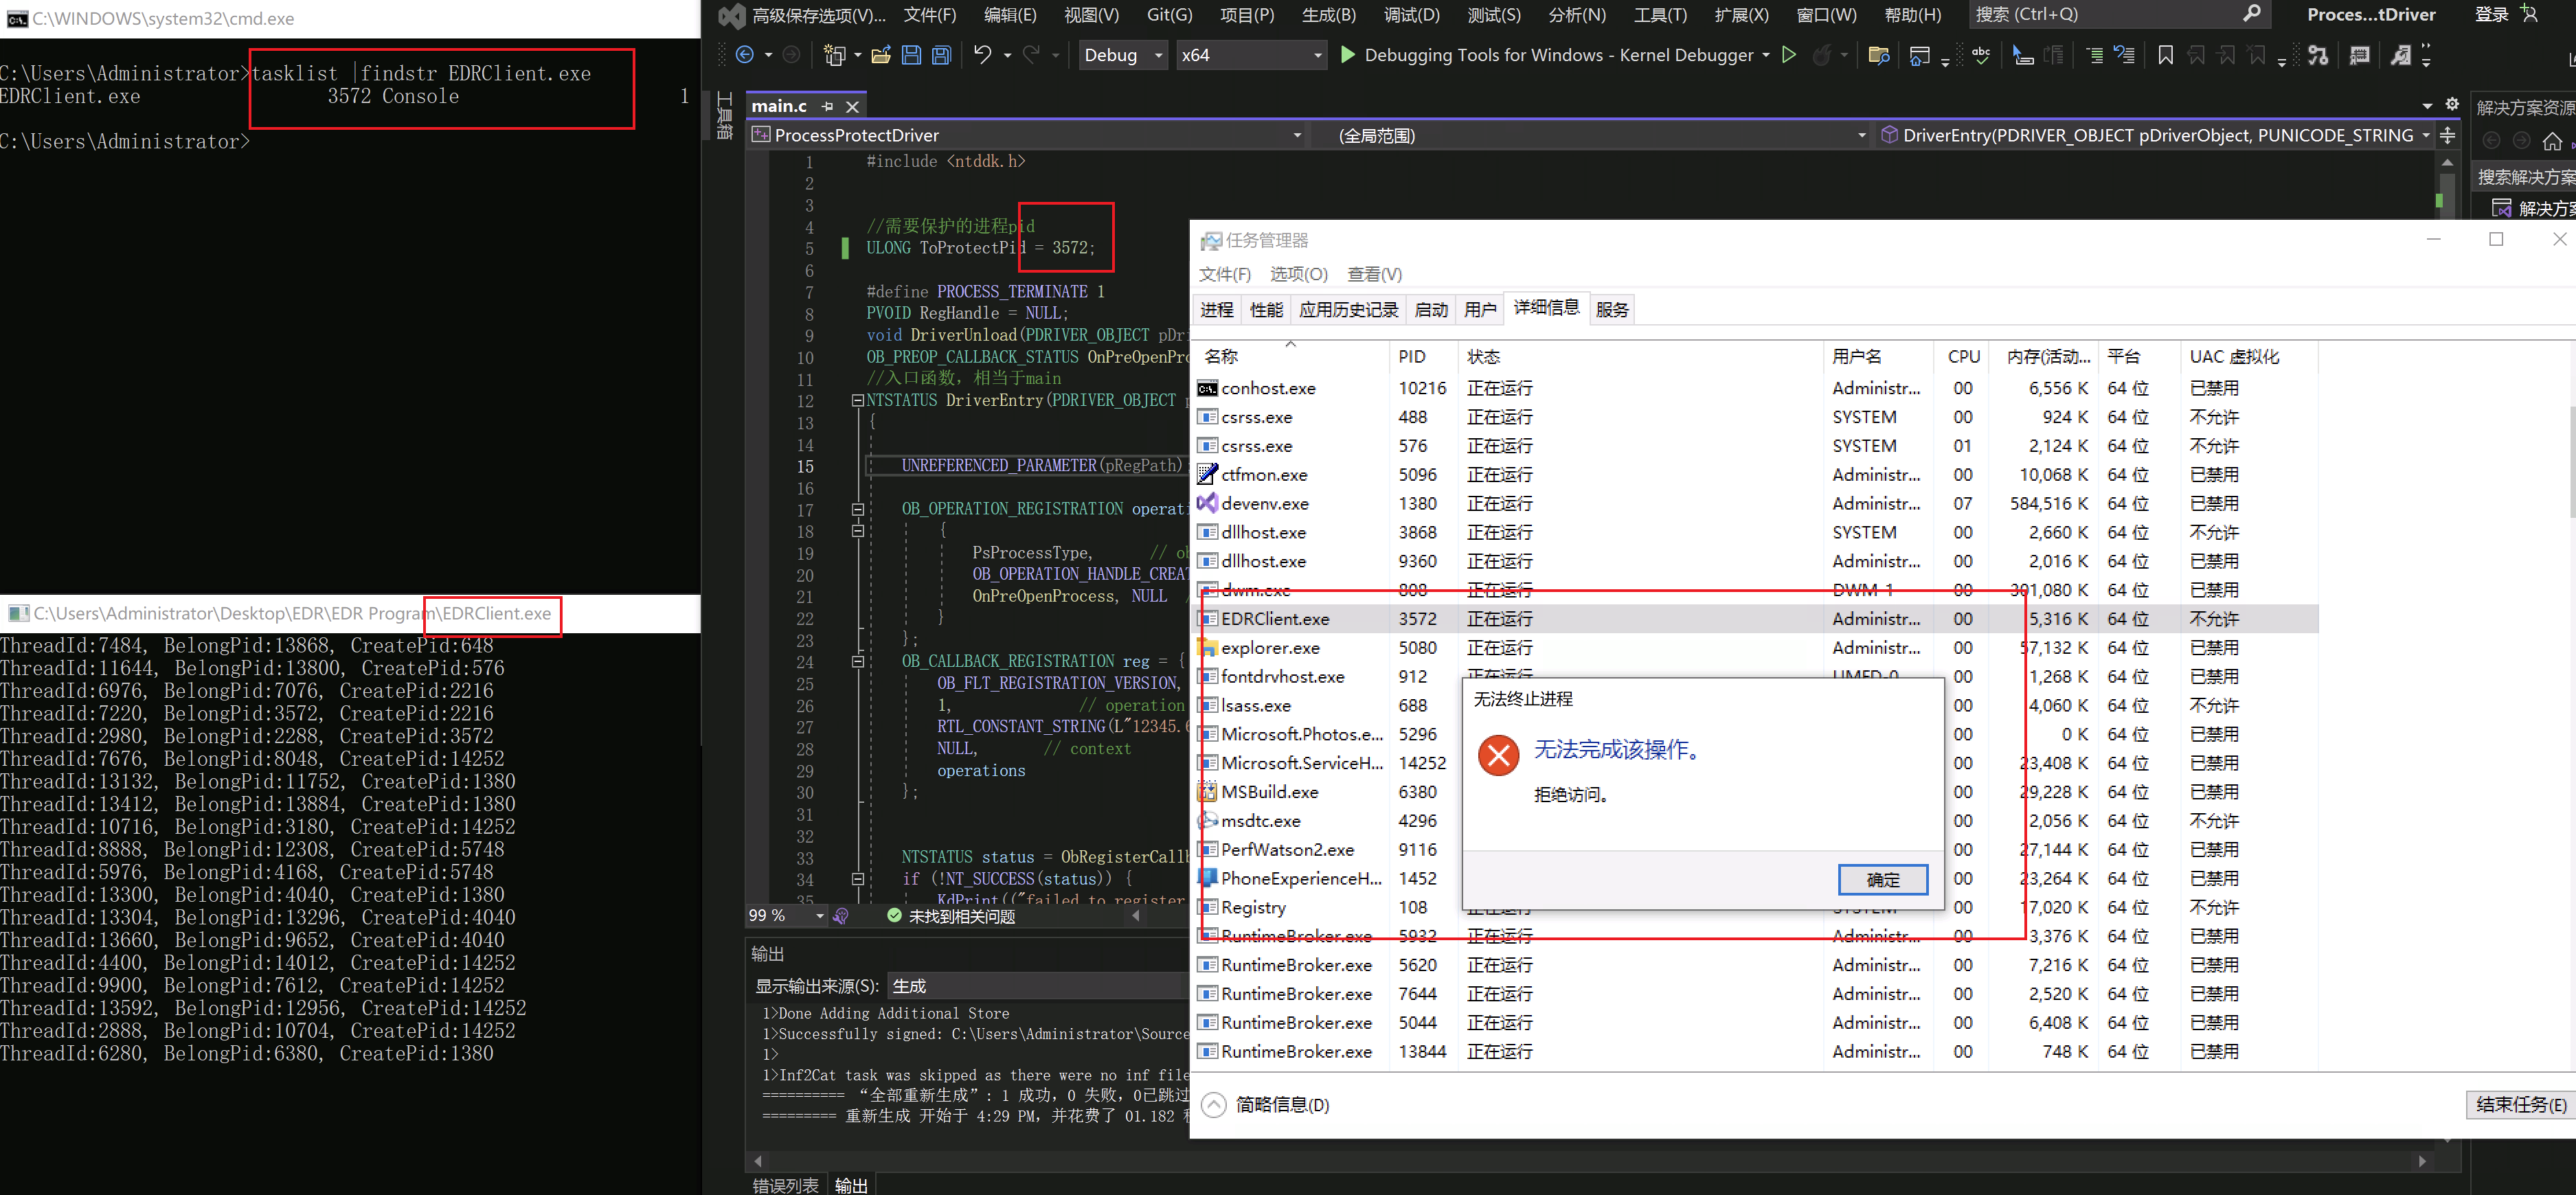Open the 生成(B) build menu
Image resolution: width=2576 pixels, height=1195 pixels.
1328,14
